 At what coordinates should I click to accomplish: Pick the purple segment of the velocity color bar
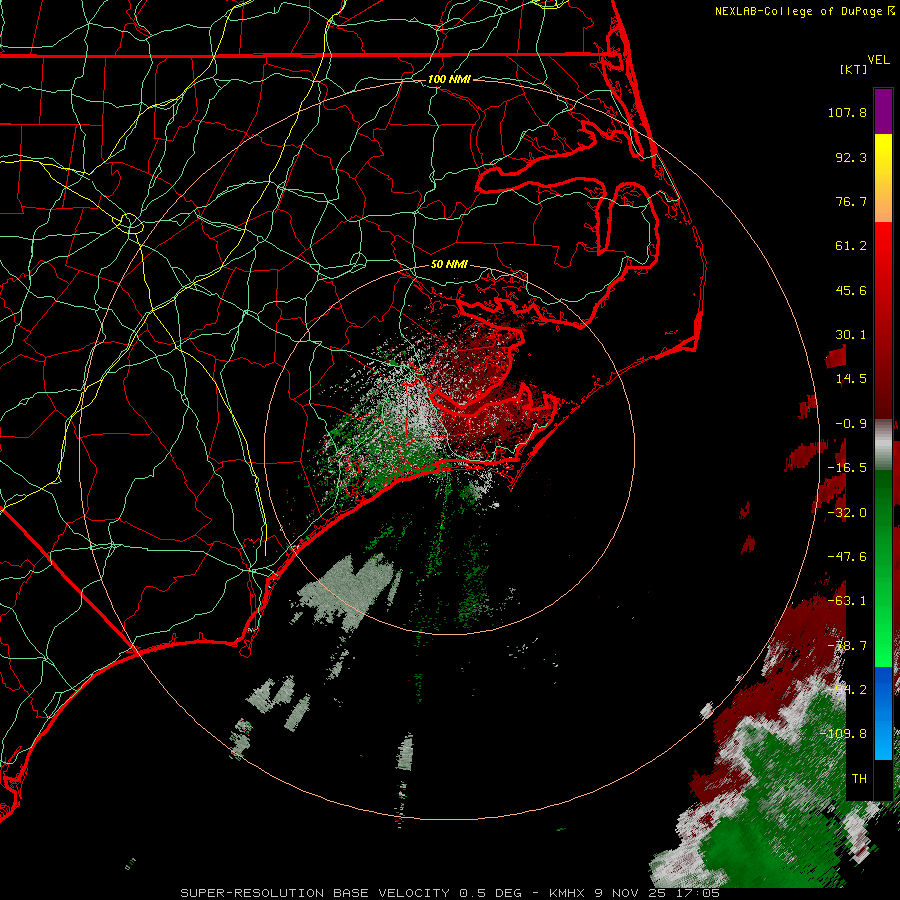(x=883, y=111)
